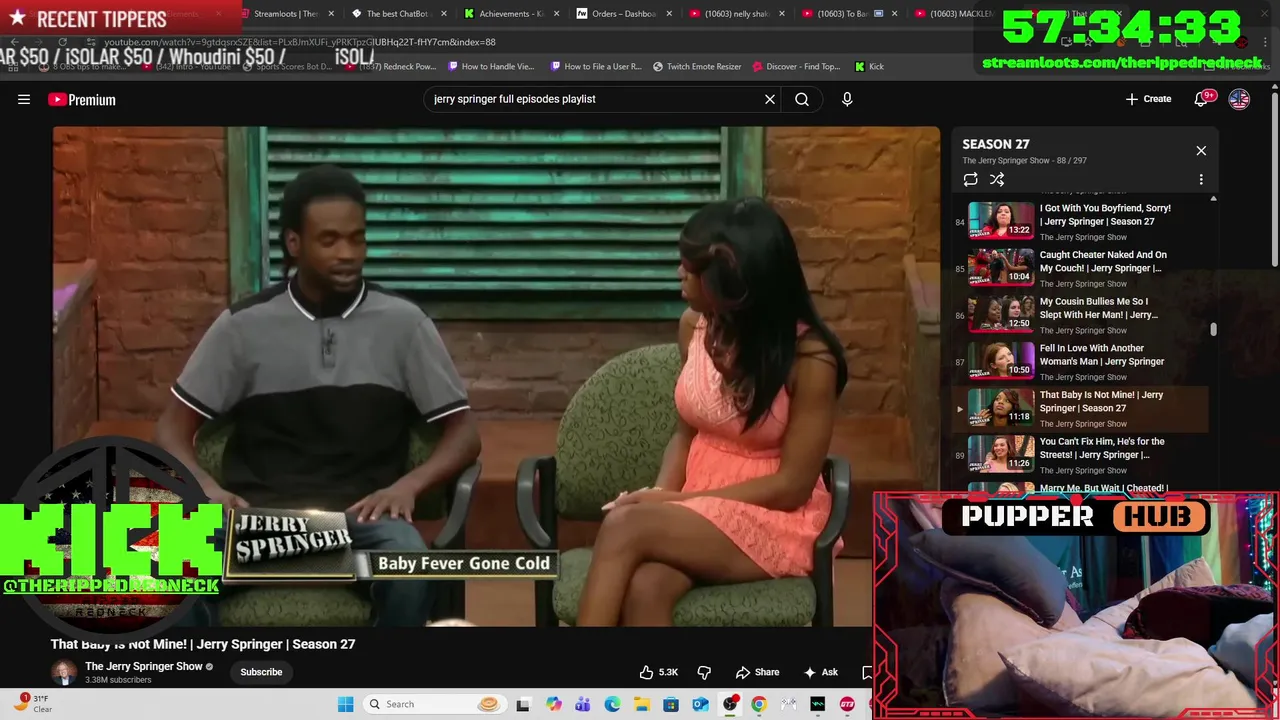The height and width of the screenshot is (720, 1280).
Task: Close the Streamloots tab
Action: [330, 14]
